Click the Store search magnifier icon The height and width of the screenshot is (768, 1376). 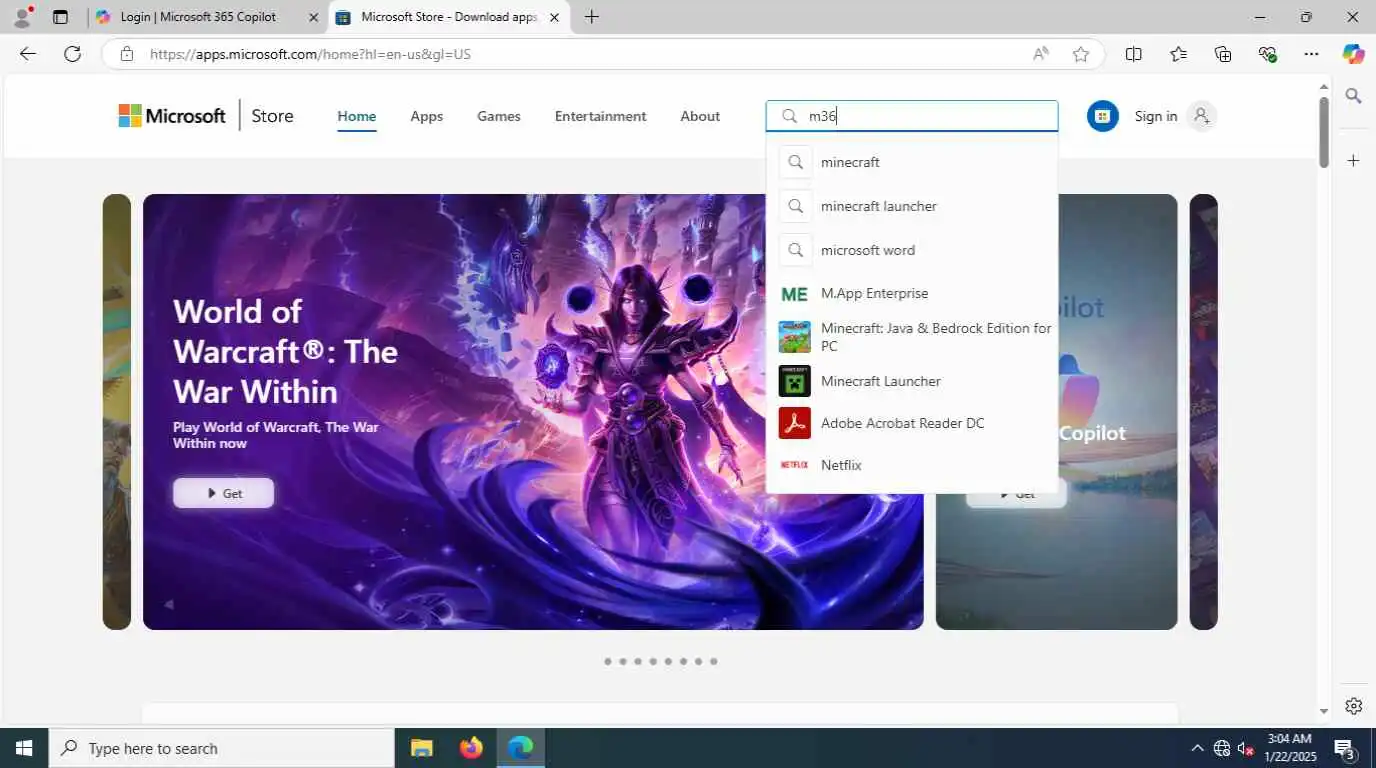pos(790,116)
